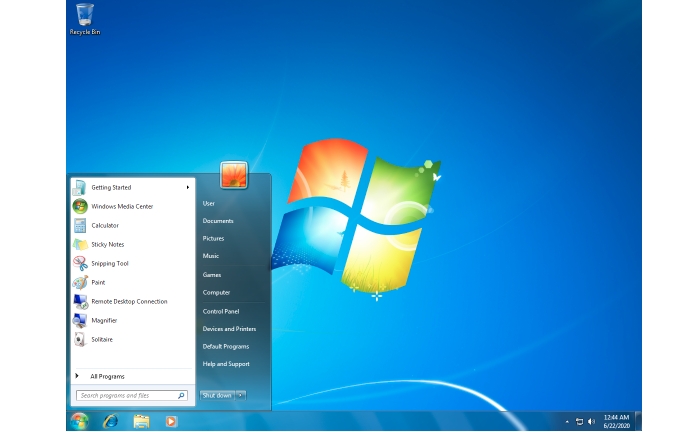Viewport: 700px width, 432px height.
Task: Start Remote Desktop Connection
Action: click(x=128, y=301)
